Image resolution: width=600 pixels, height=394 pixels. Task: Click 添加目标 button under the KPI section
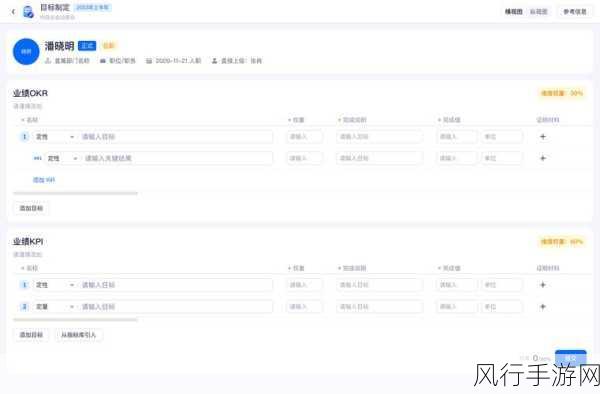pos(31,335)
